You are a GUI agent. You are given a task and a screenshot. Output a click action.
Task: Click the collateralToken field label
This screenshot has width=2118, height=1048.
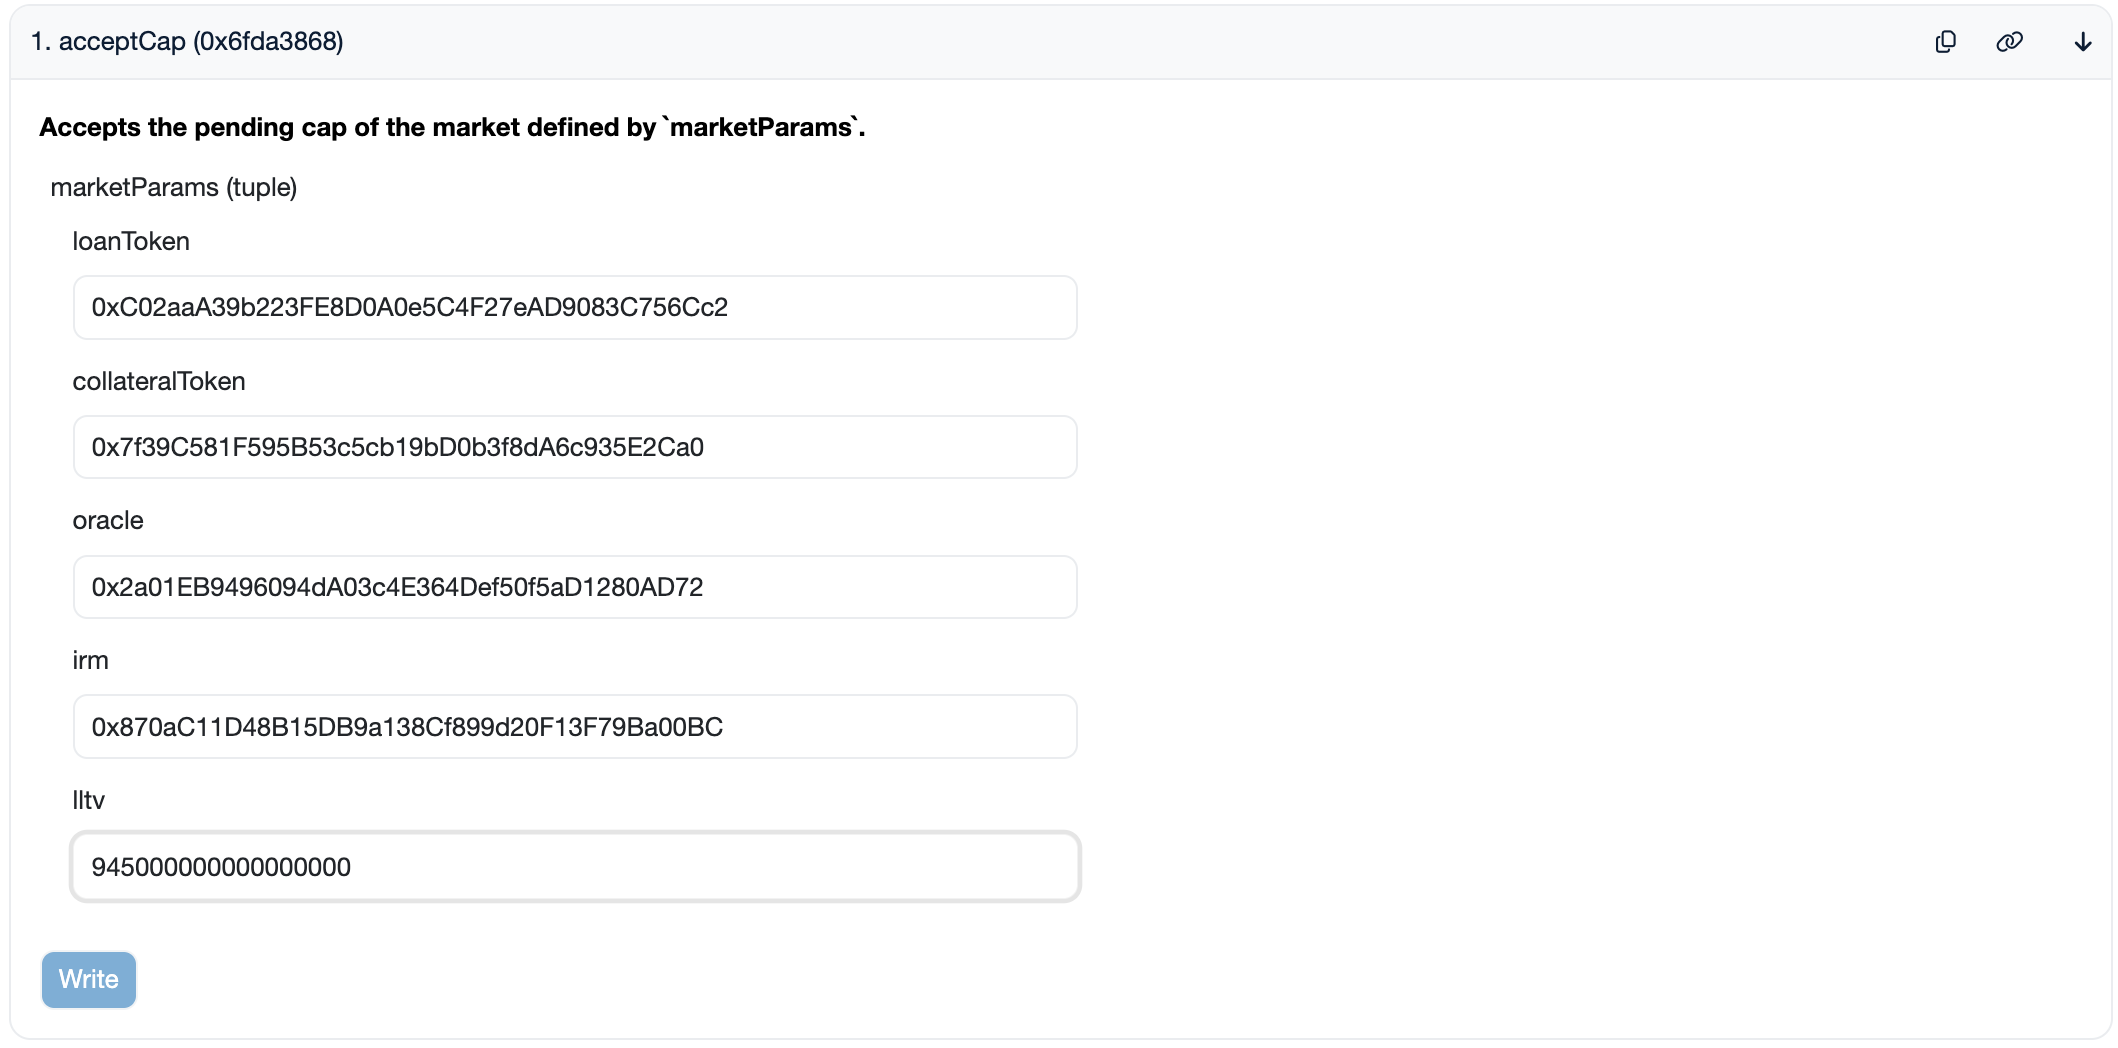coord(159,382)
